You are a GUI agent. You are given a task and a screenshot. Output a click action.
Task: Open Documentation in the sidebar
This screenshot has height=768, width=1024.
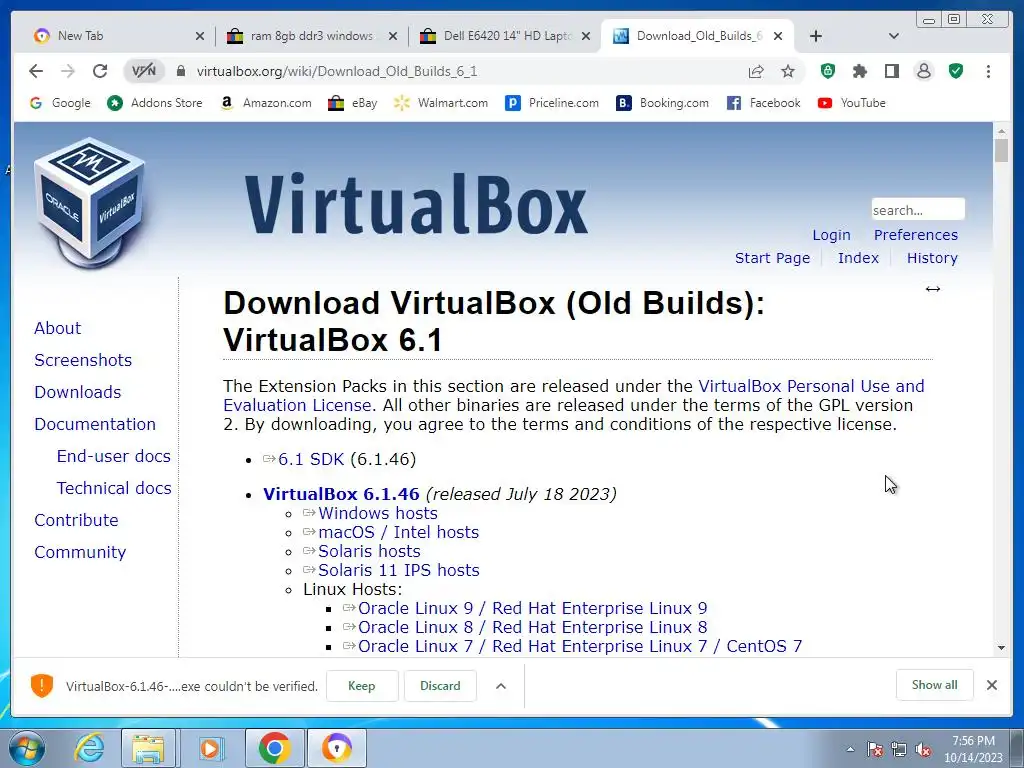pyautogui.click(x=95, y=424)
